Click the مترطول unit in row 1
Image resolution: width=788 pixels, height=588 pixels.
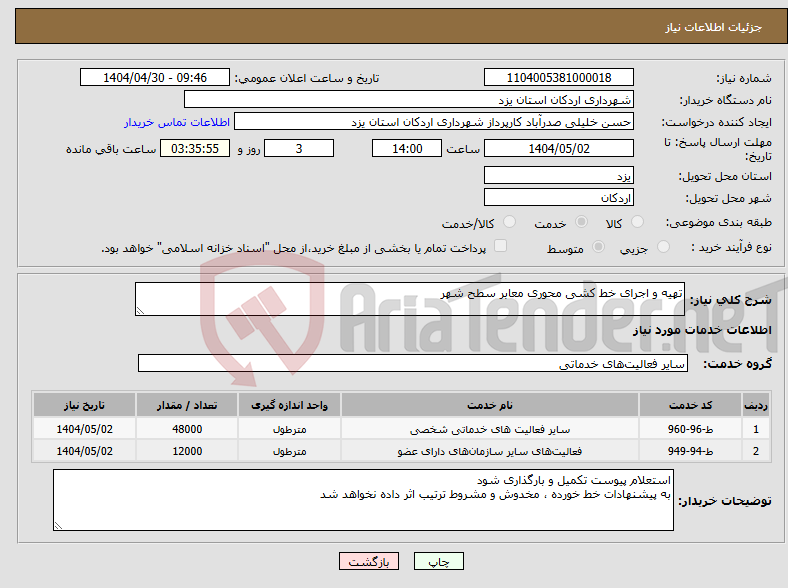click(289, 429)
